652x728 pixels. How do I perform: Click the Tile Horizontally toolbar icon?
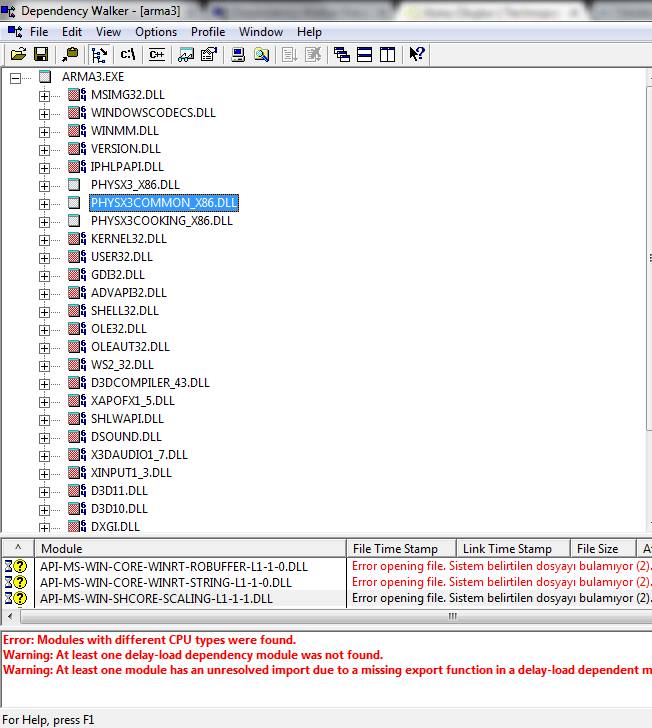click(365, 54)
